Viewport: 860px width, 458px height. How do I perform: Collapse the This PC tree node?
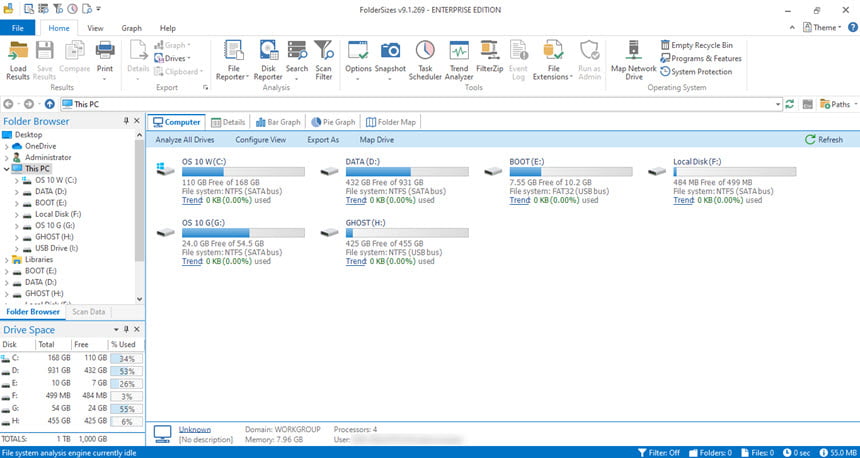[x=6, y=168]
